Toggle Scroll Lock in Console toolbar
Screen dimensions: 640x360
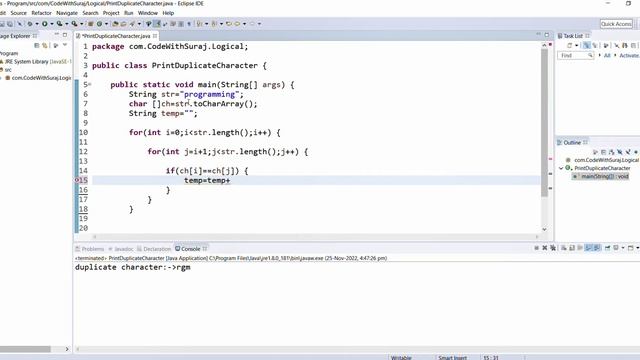[572, 248]
